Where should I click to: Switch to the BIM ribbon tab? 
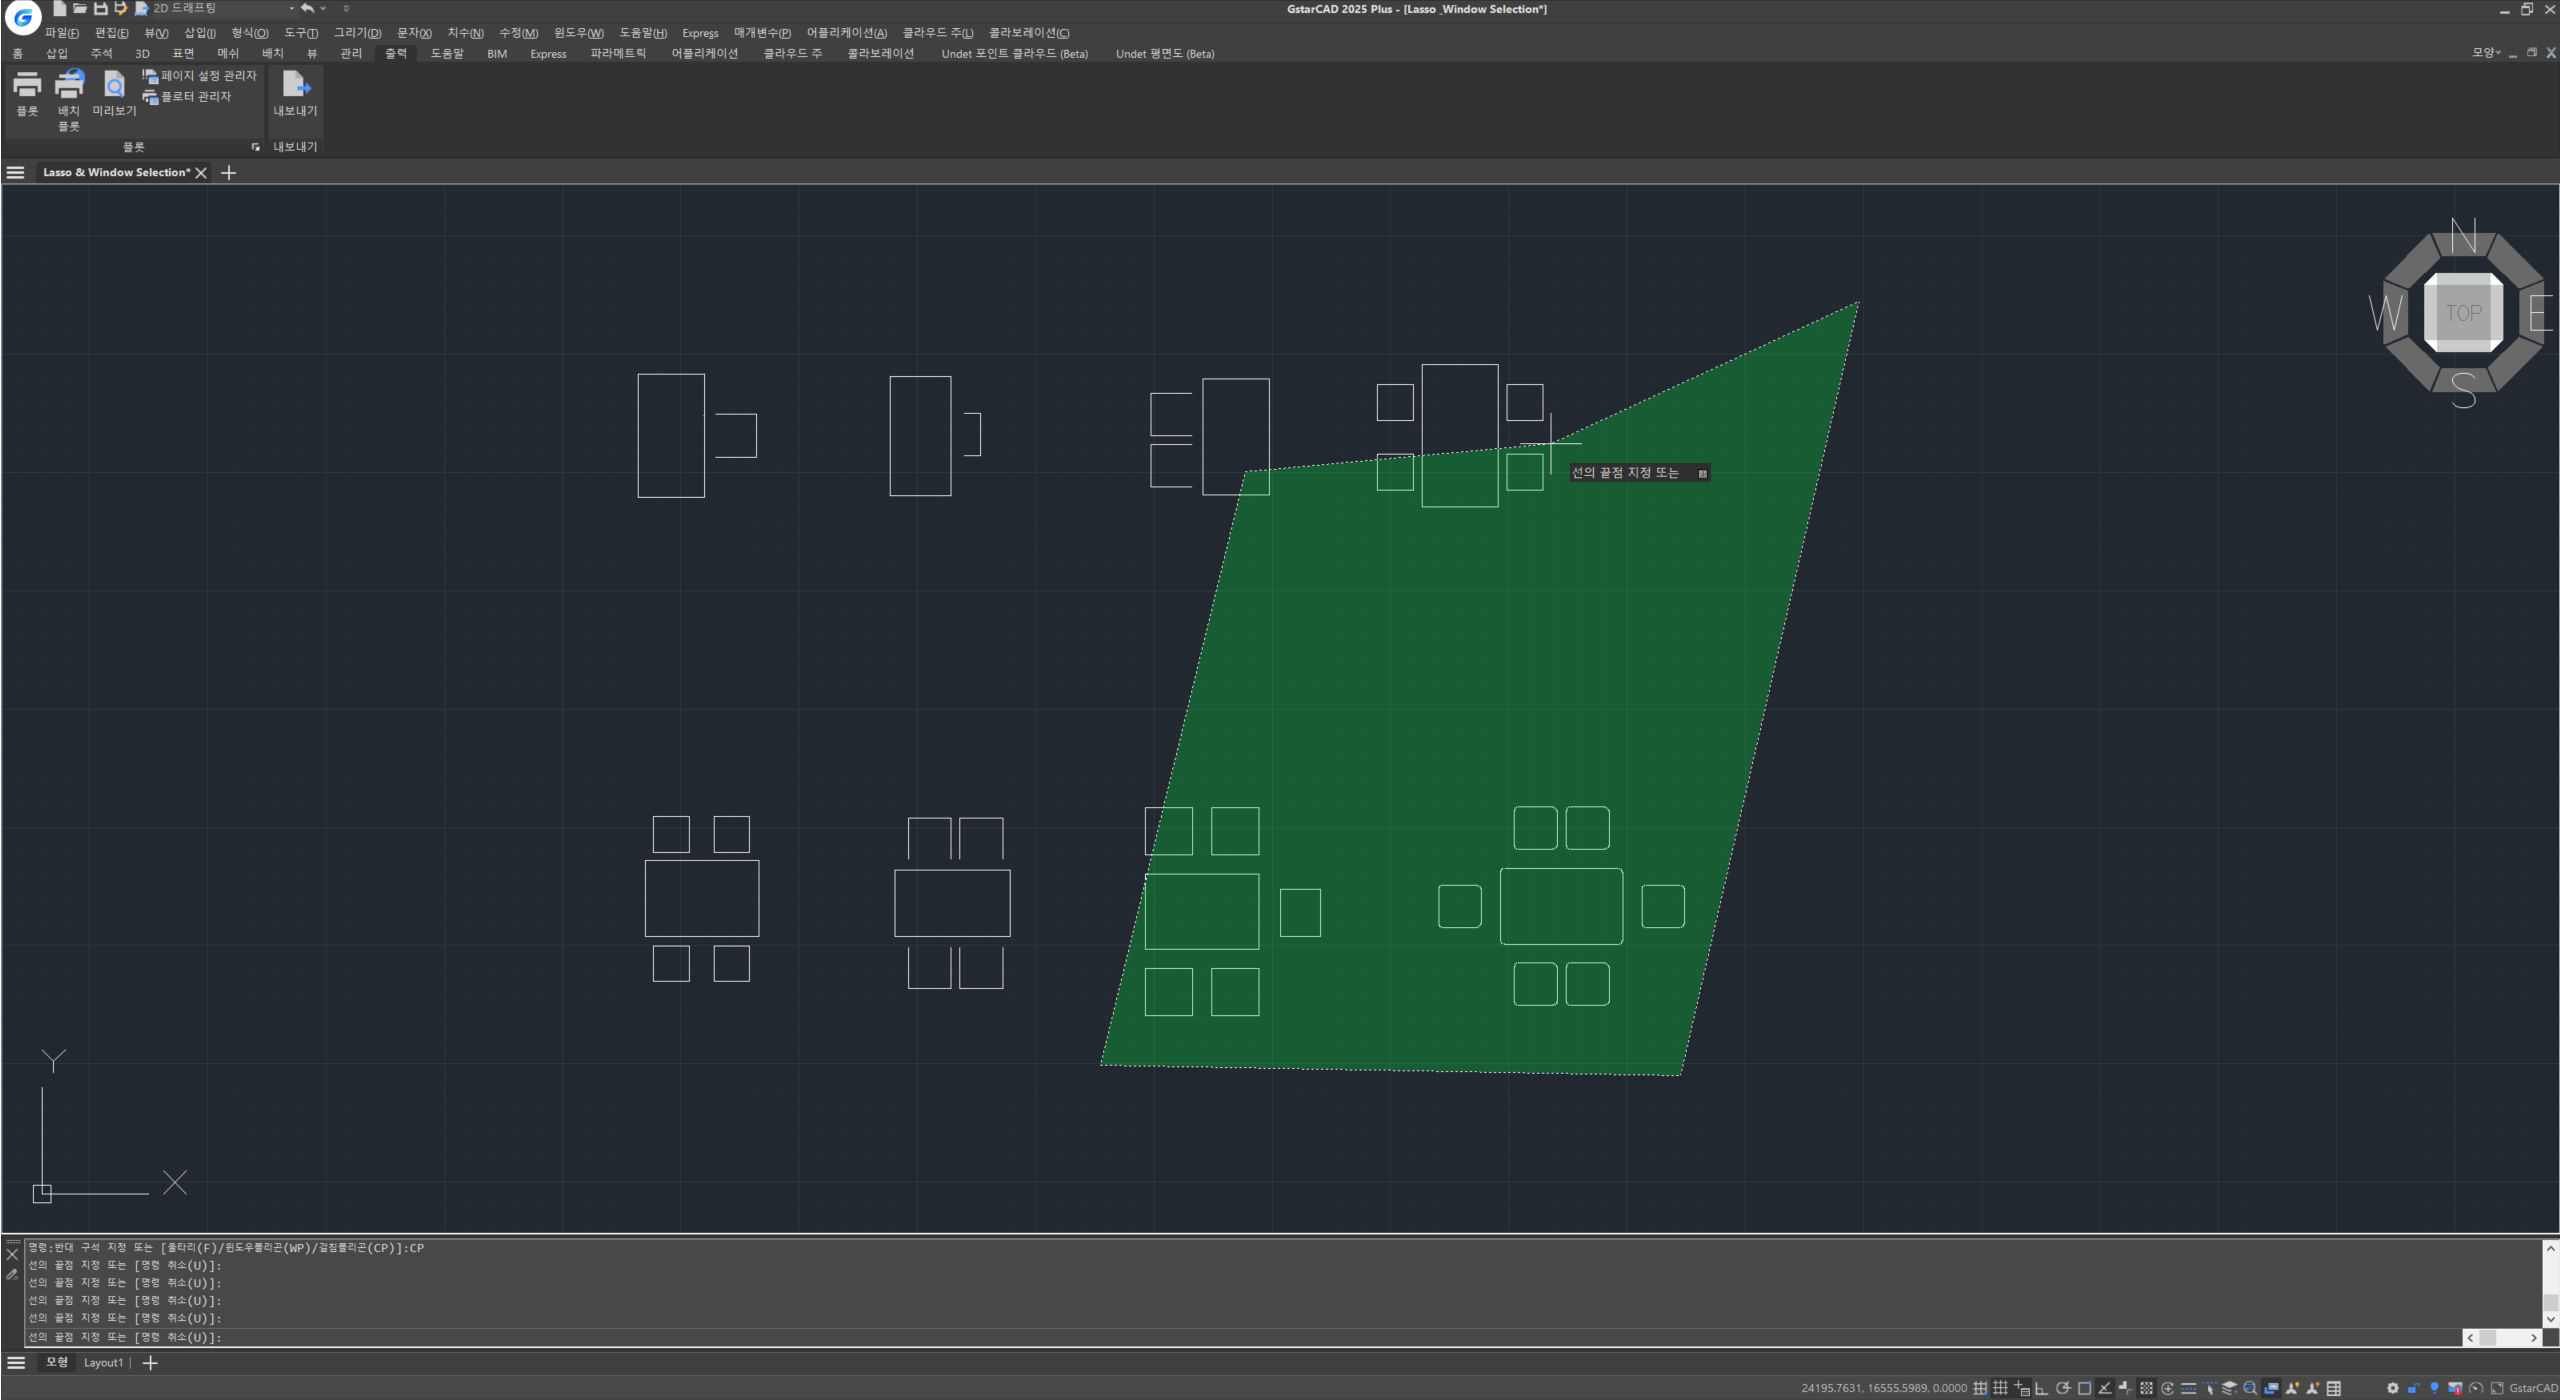coord(497,54)
